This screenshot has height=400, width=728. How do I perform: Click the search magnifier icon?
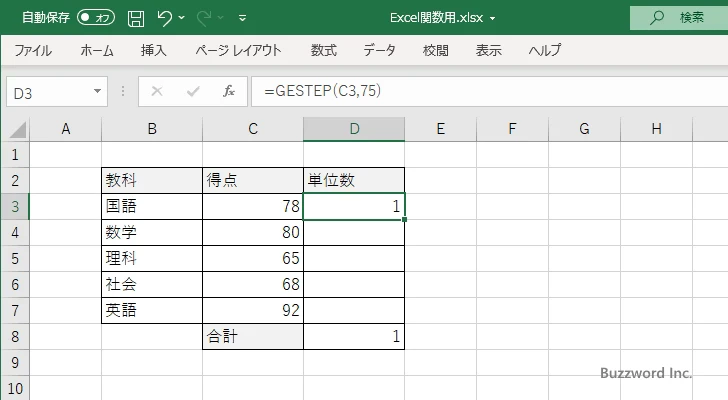pos(656,18)
